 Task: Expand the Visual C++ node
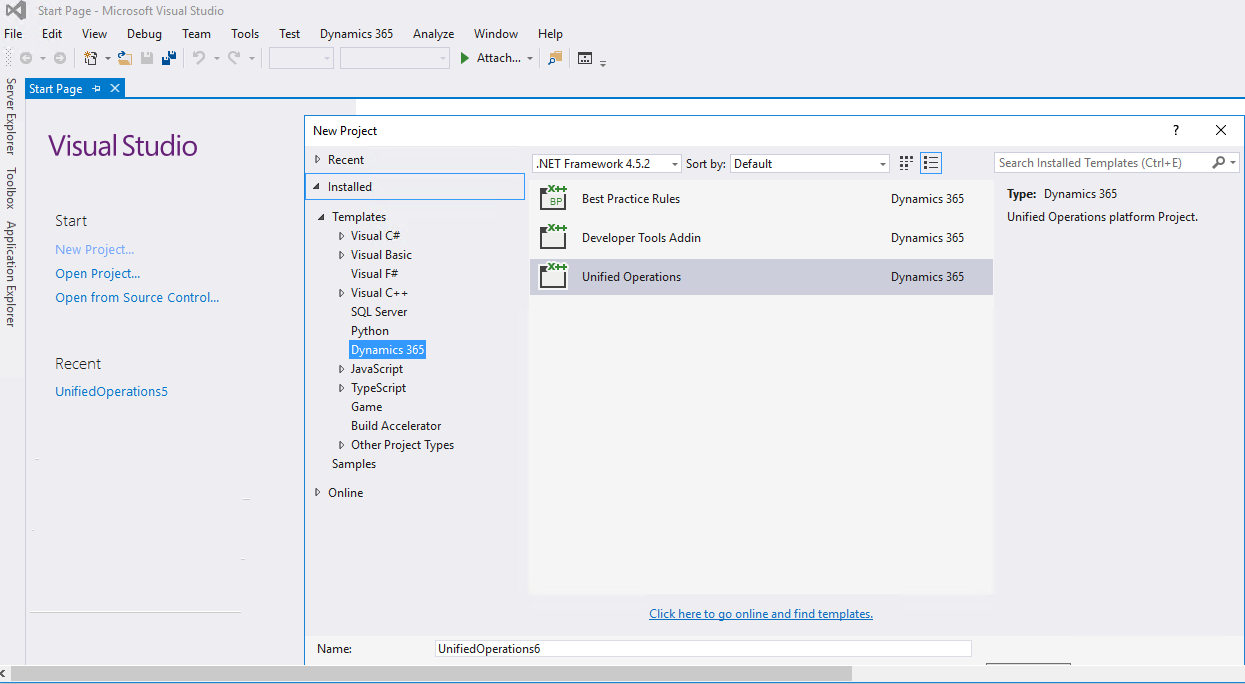coord(341,293)
